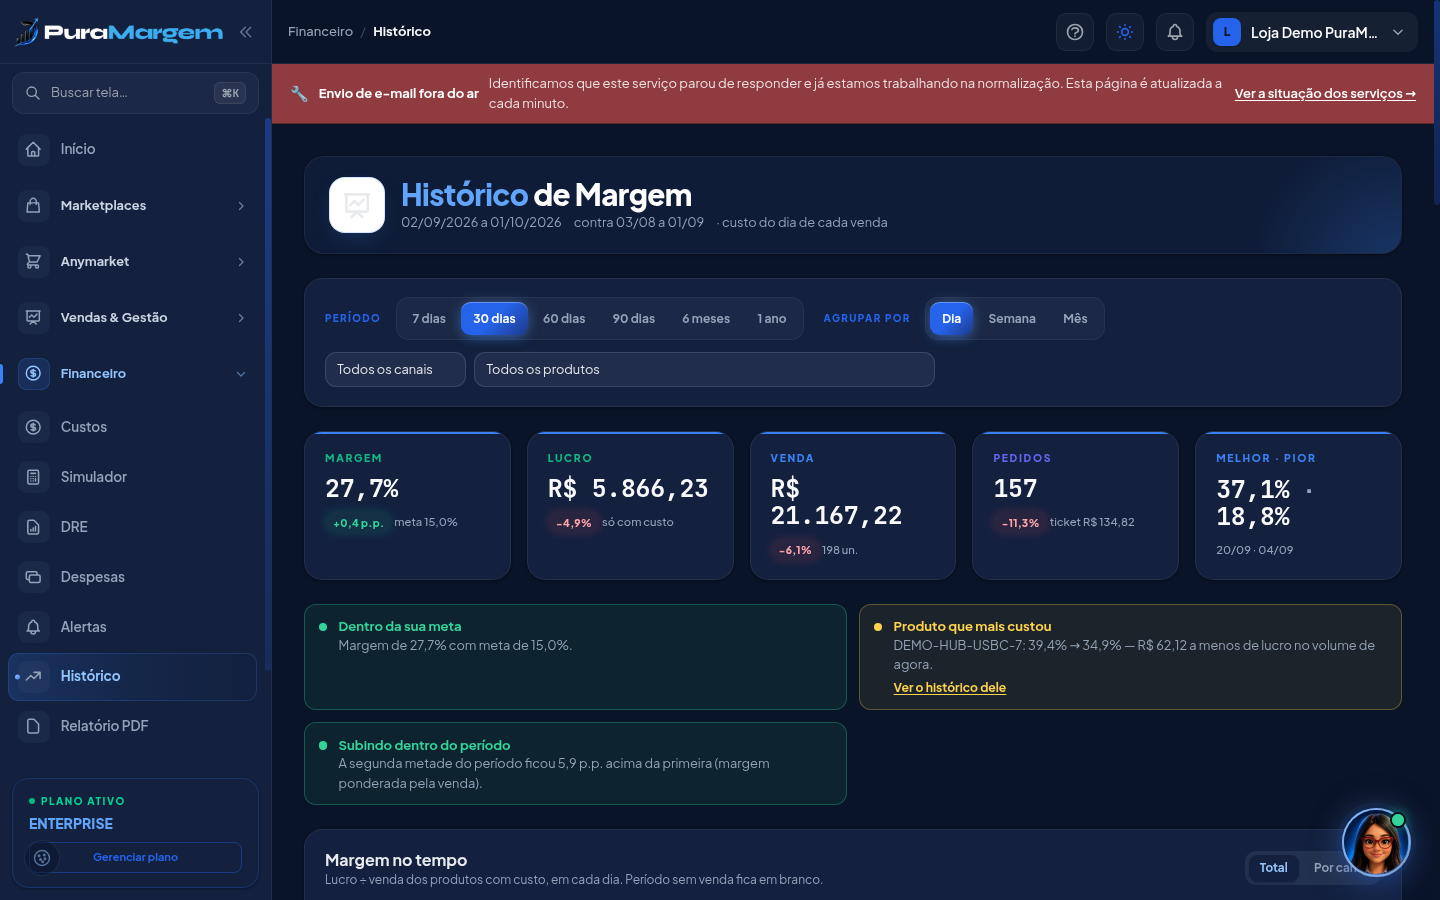Open the Loja Demo account dropdown
The width and height of the screenshot is (1440, 900).
1312,32
